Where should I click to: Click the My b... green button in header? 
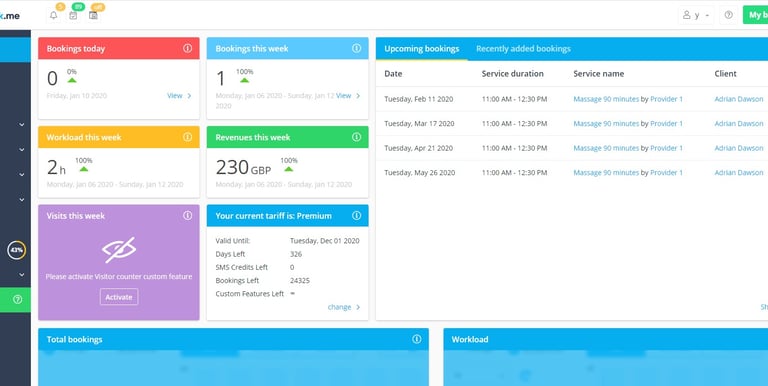point(755,15)
